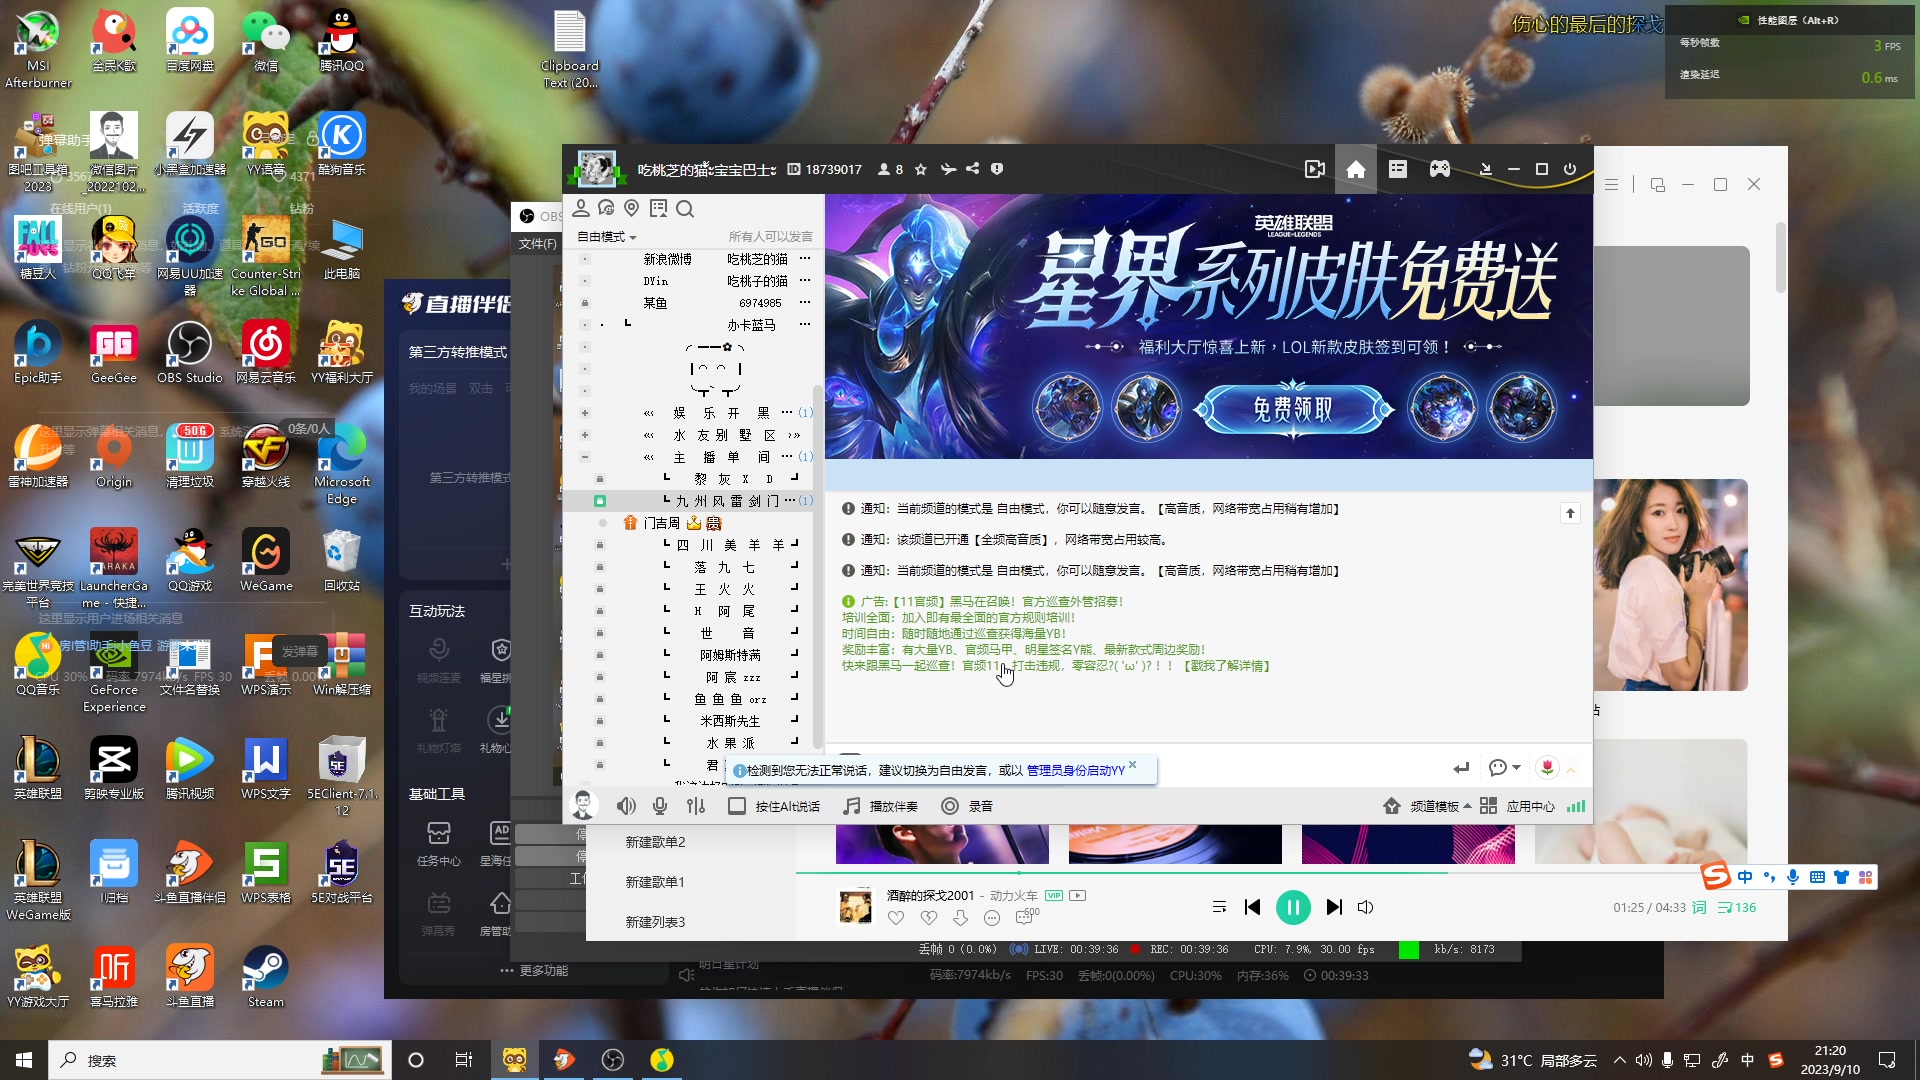This screenshot has width=1920, height=1080.
Task: Open the audio mixer settings icon in YY
Action: (x=696, y=806)
